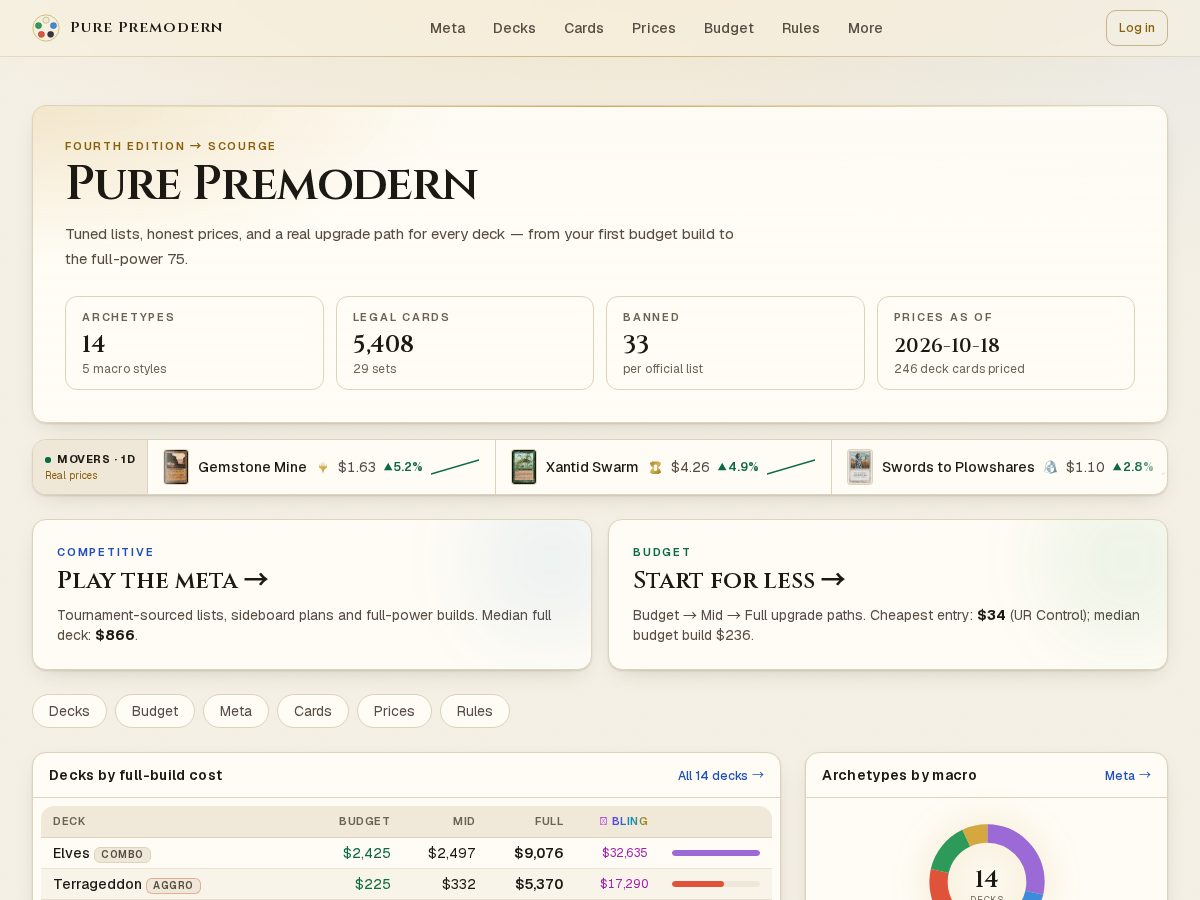Open the Meta nav menu item

pos(447,28)
